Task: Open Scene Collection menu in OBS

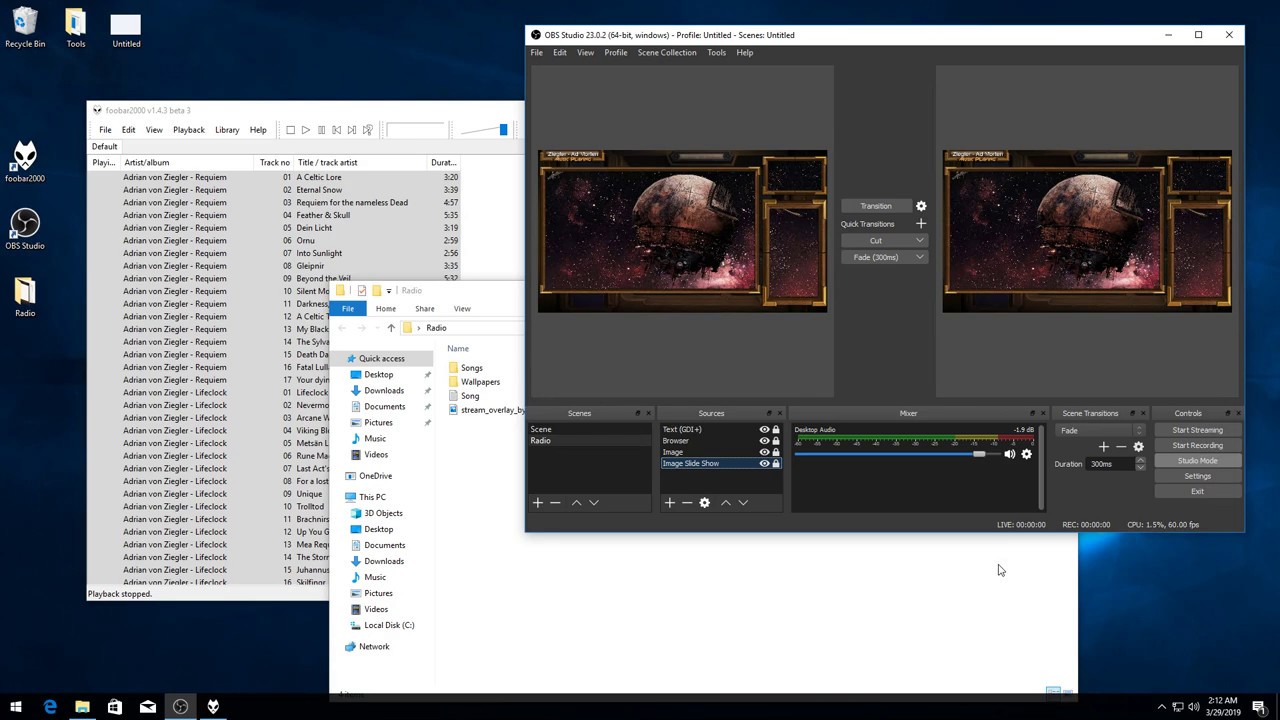Action: (x=667, y=52)
